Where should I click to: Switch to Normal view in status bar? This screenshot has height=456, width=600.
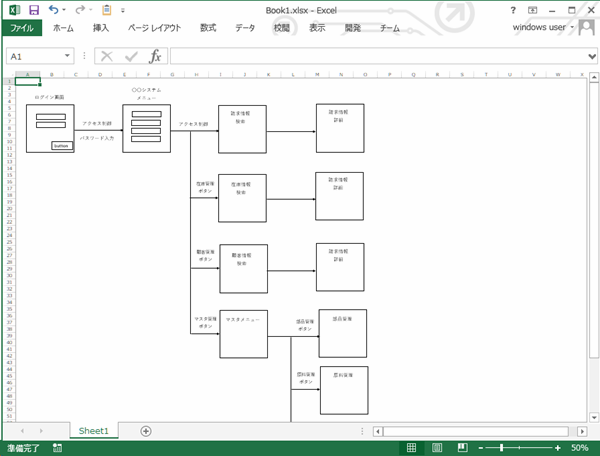[411, 448]
